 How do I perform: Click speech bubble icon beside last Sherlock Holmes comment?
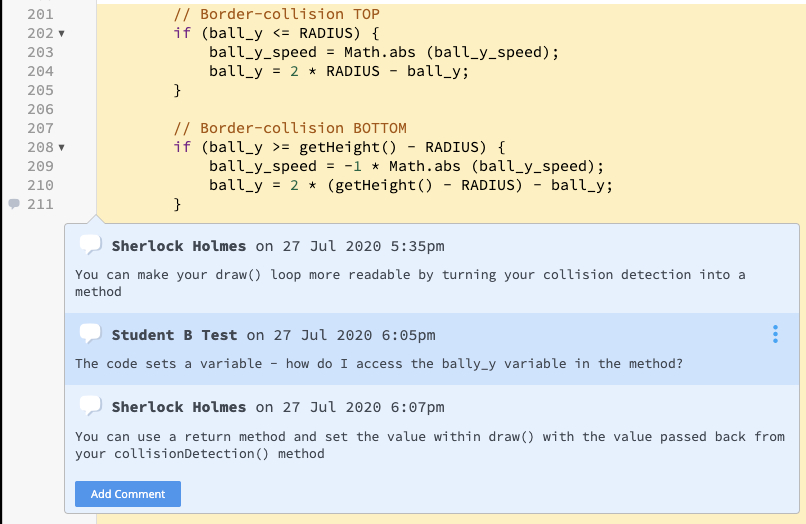(x=91, y=406)
